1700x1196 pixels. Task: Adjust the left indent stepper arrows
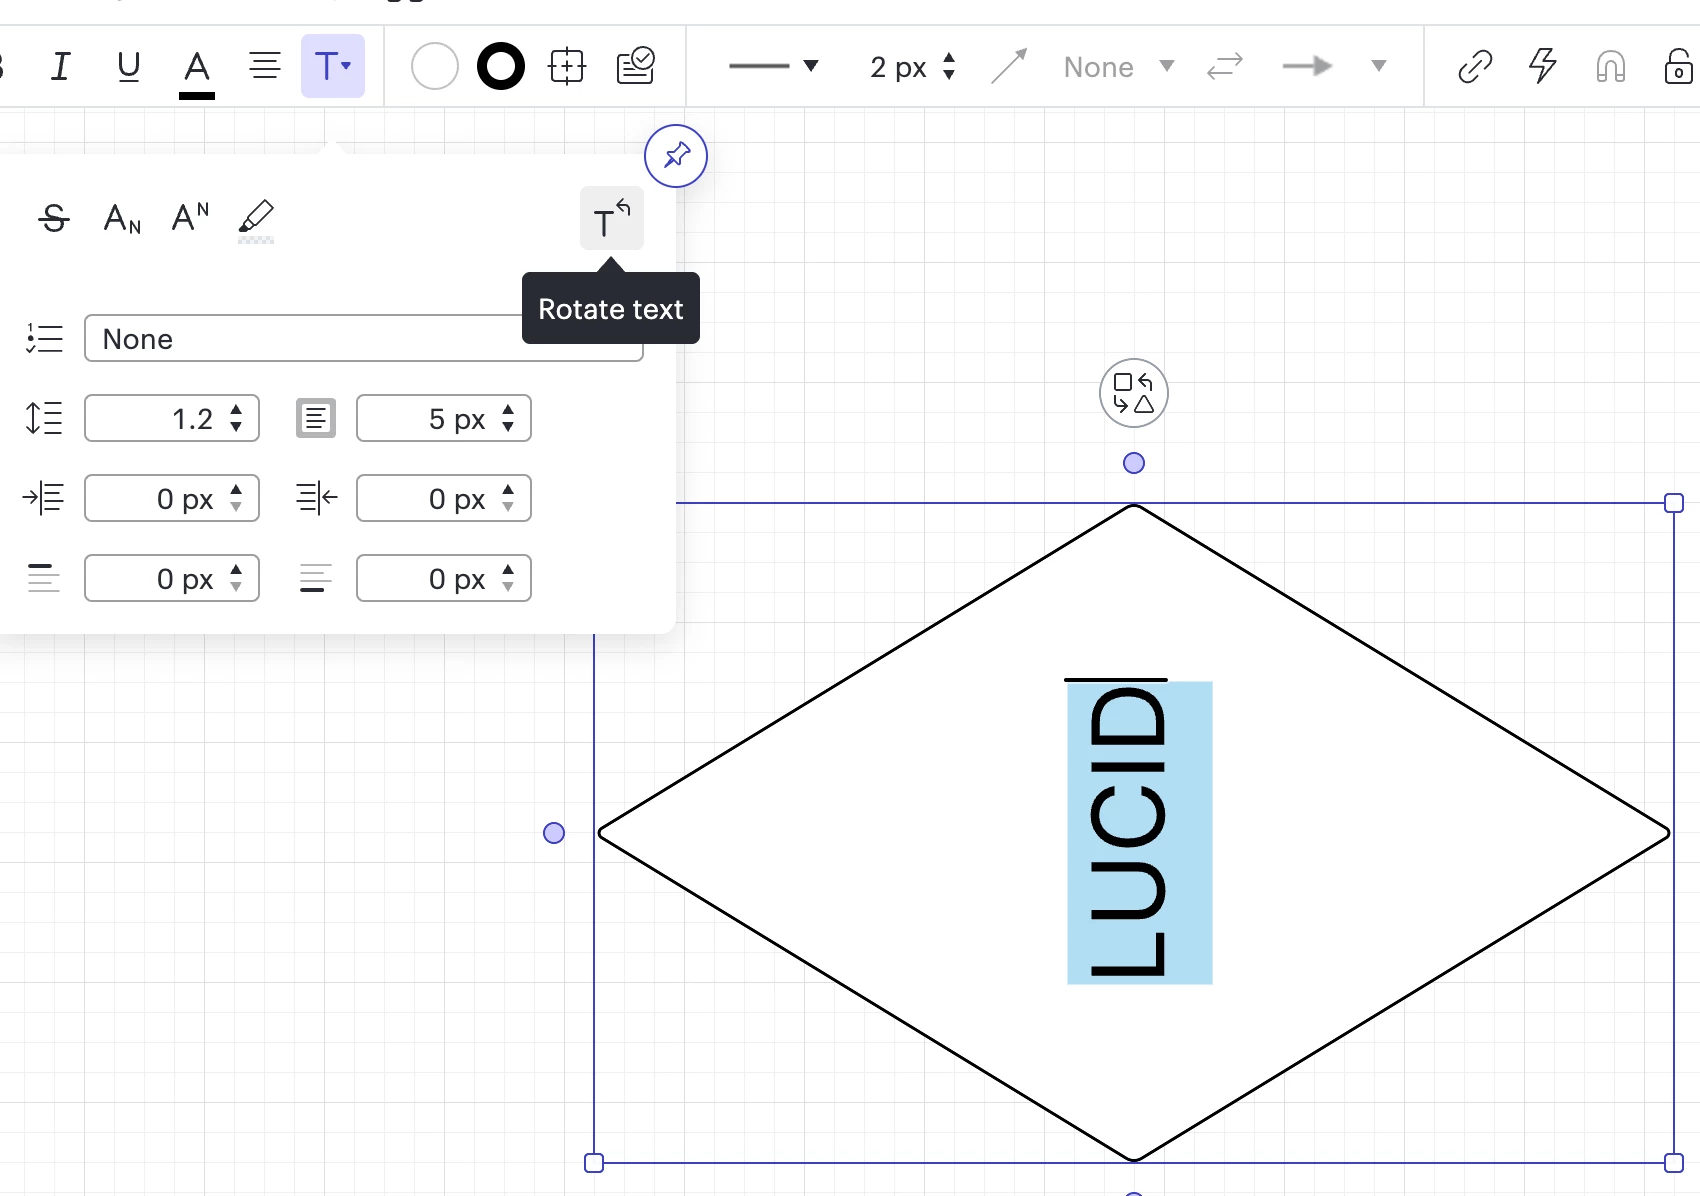point(236,498)
